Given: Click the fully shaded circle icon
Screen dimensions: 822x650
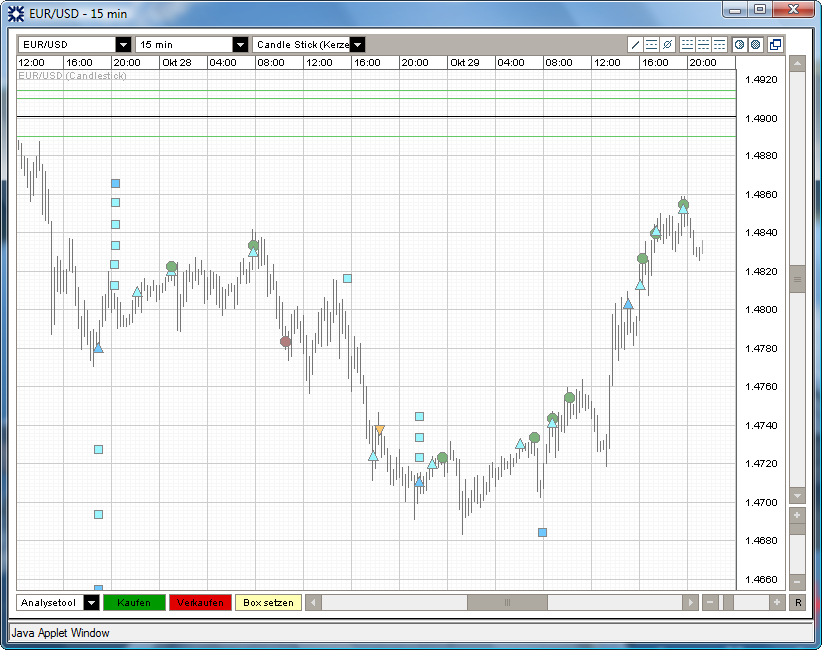Looking at the screenshot, I should [755, 45].
